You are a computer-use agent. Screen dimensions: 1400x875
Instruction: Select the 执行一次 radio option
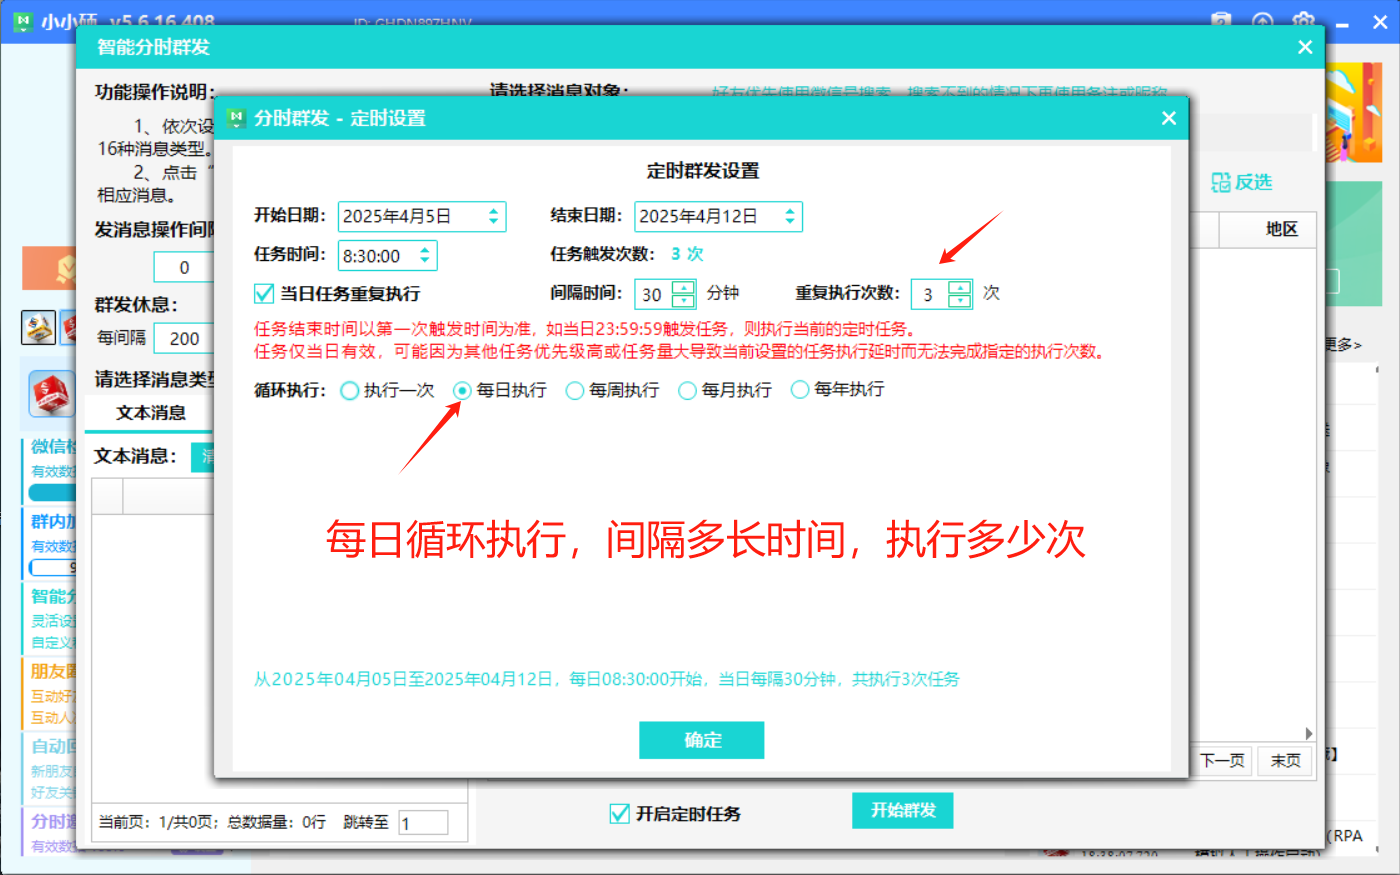click(x=349, y=391)
